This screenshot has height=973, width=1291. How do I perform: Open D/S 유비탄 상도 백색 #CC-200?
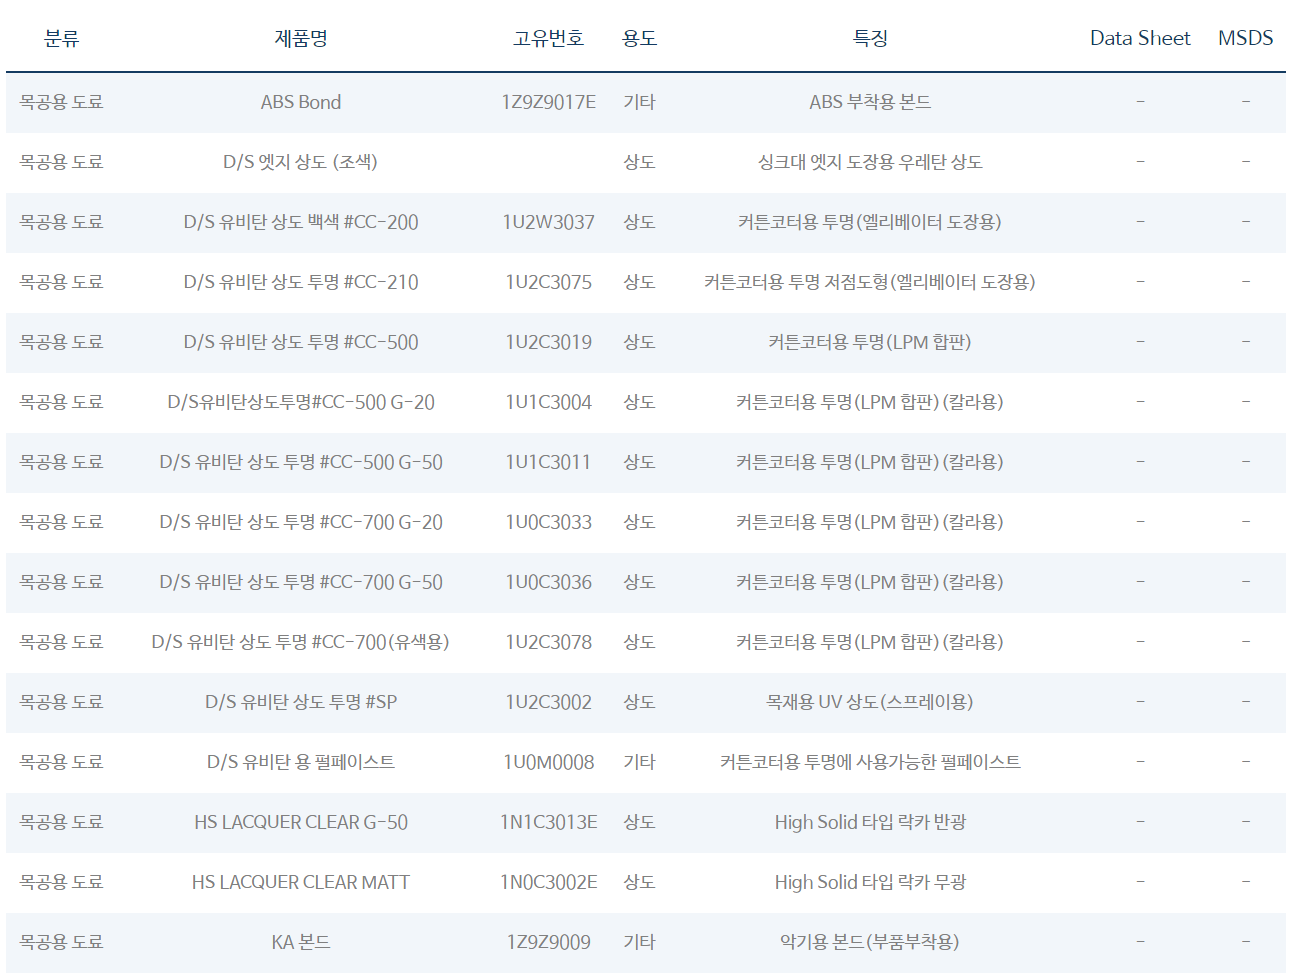point(301,222)
